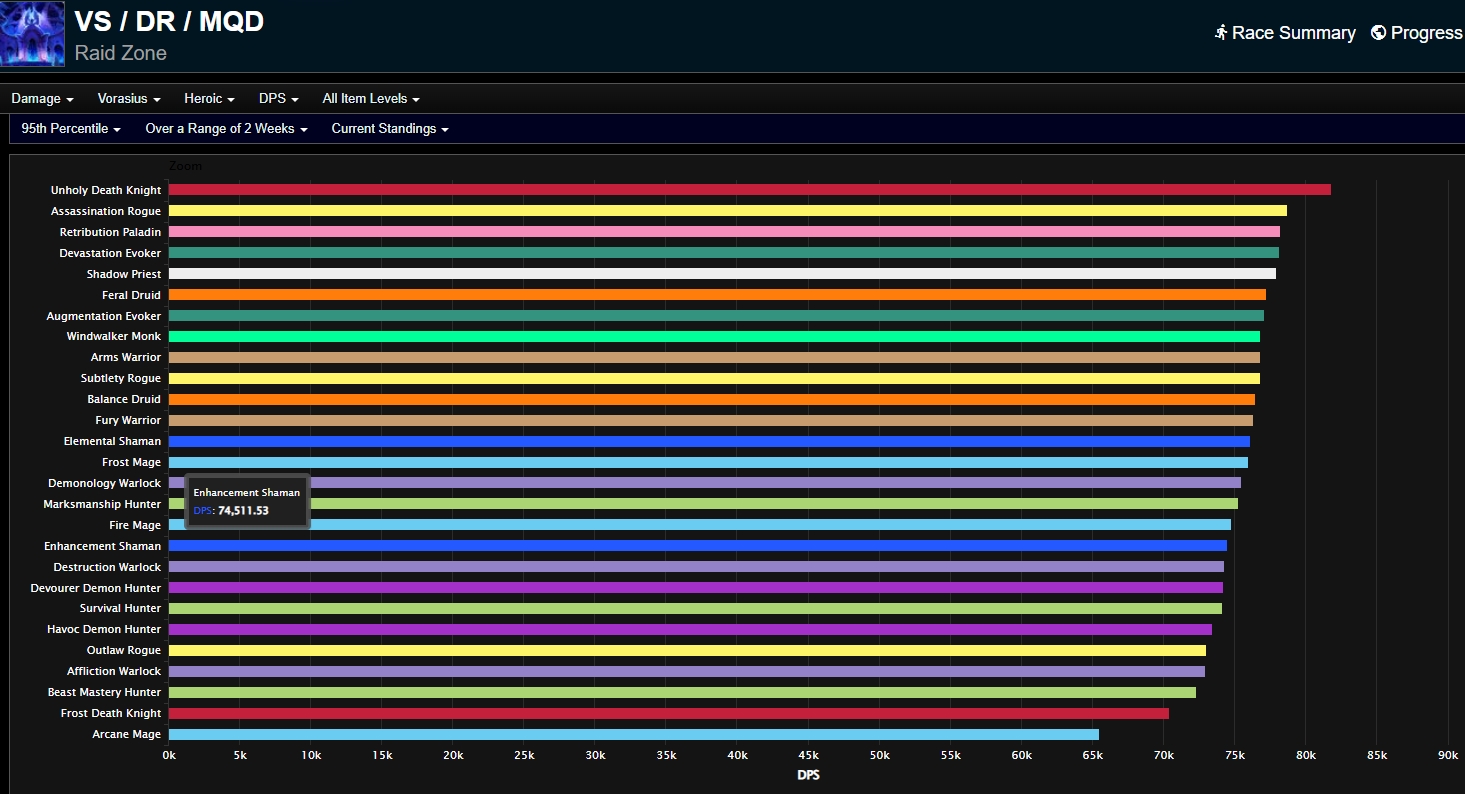Click the Shadow Priest label

(124, 274)
